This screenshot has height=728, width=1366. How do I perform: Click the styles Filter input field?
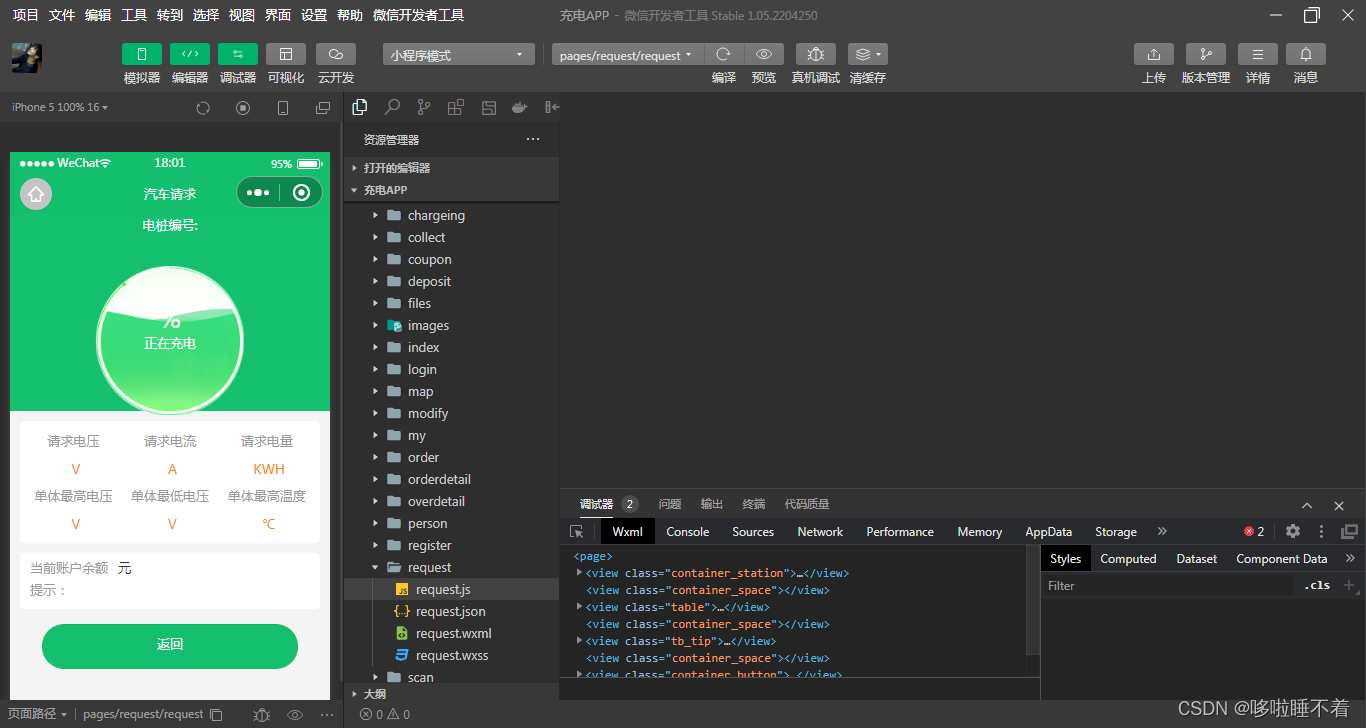click(1170, 586)
